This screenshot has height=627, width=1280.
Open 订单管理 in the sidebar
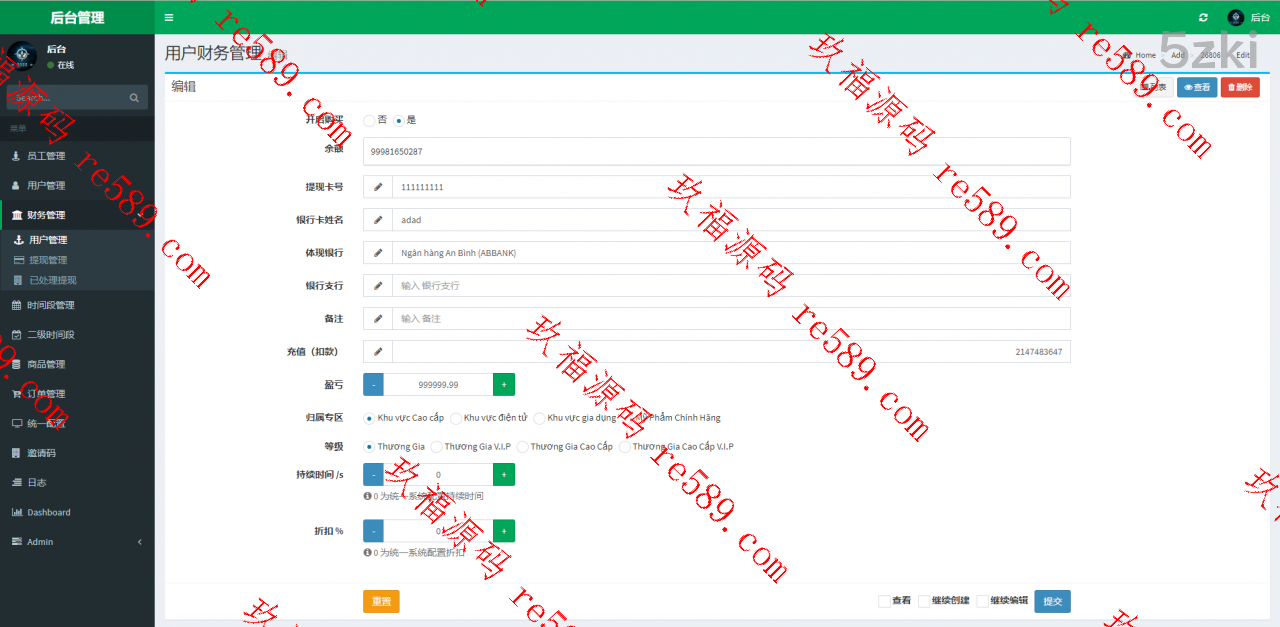45,394
